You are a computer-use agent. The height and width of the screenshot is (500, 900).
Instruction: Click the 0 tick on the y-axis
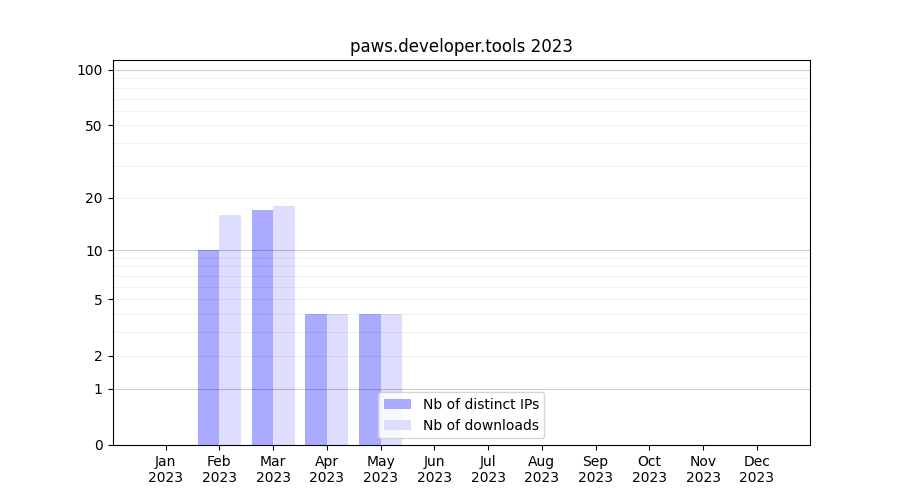98,445
